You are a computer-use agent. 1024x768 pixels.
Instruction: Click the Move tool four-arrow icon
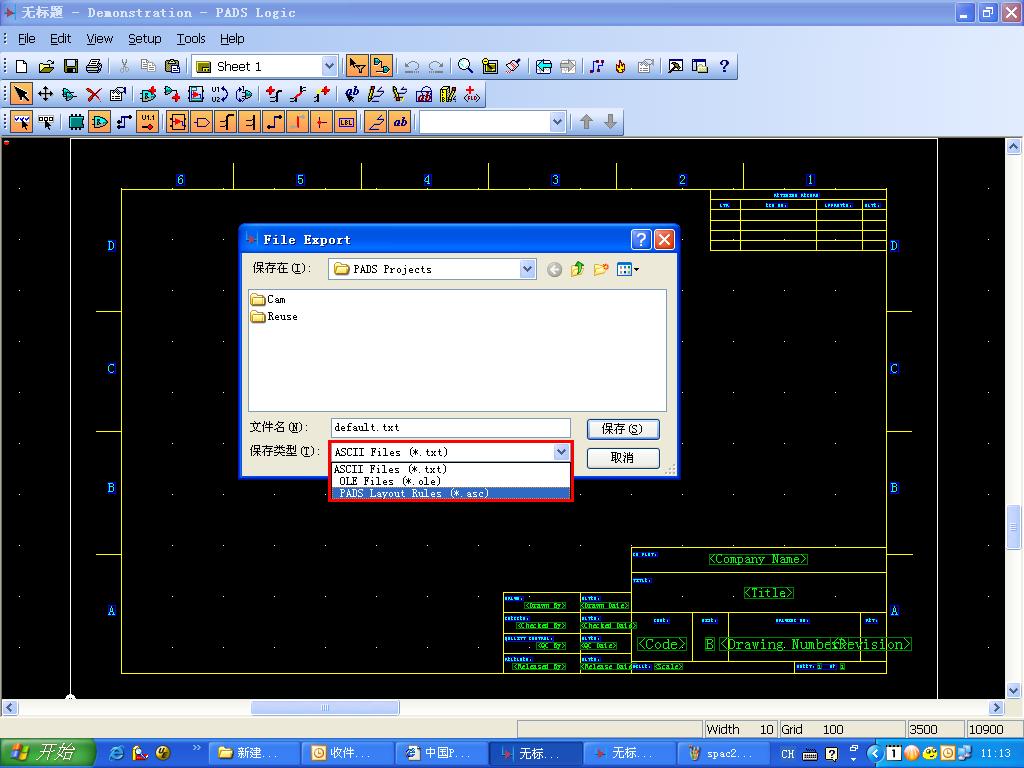coord(45,94)
